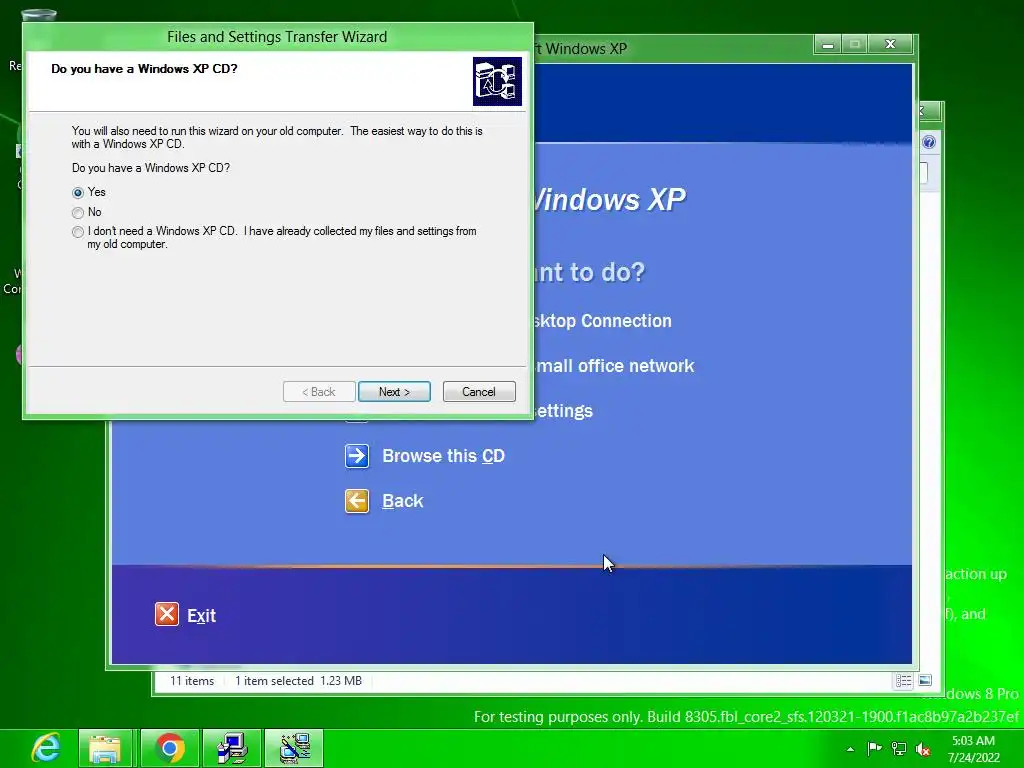Click the Explorer window help icon

tap(929, 142)
